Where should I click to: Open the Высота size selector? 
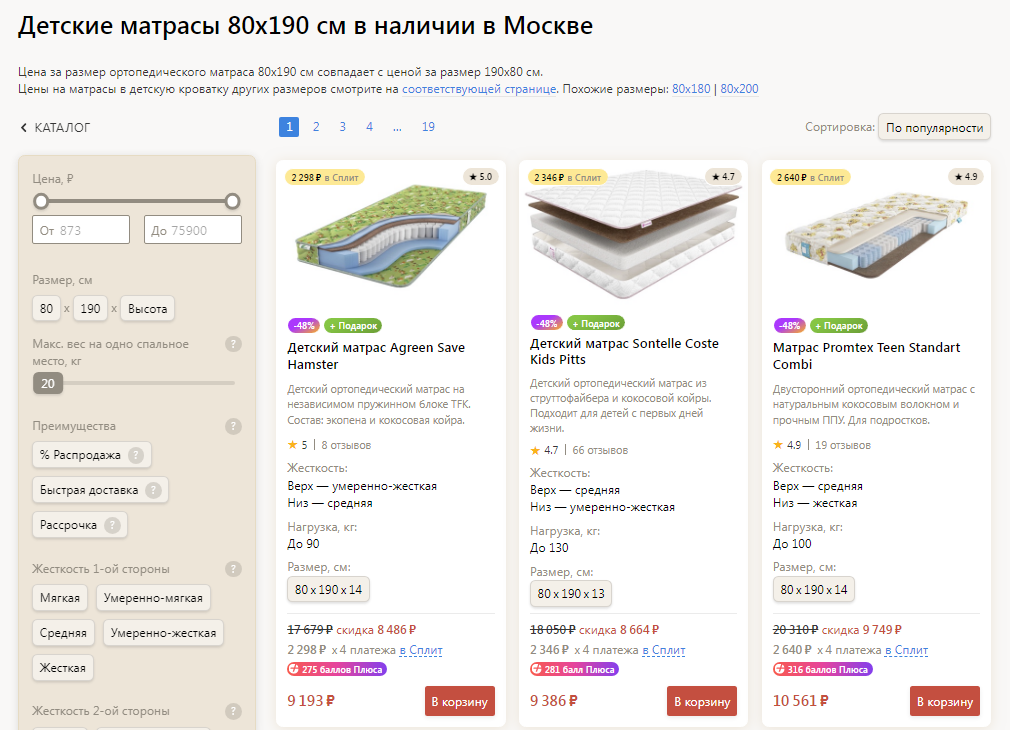148,309
